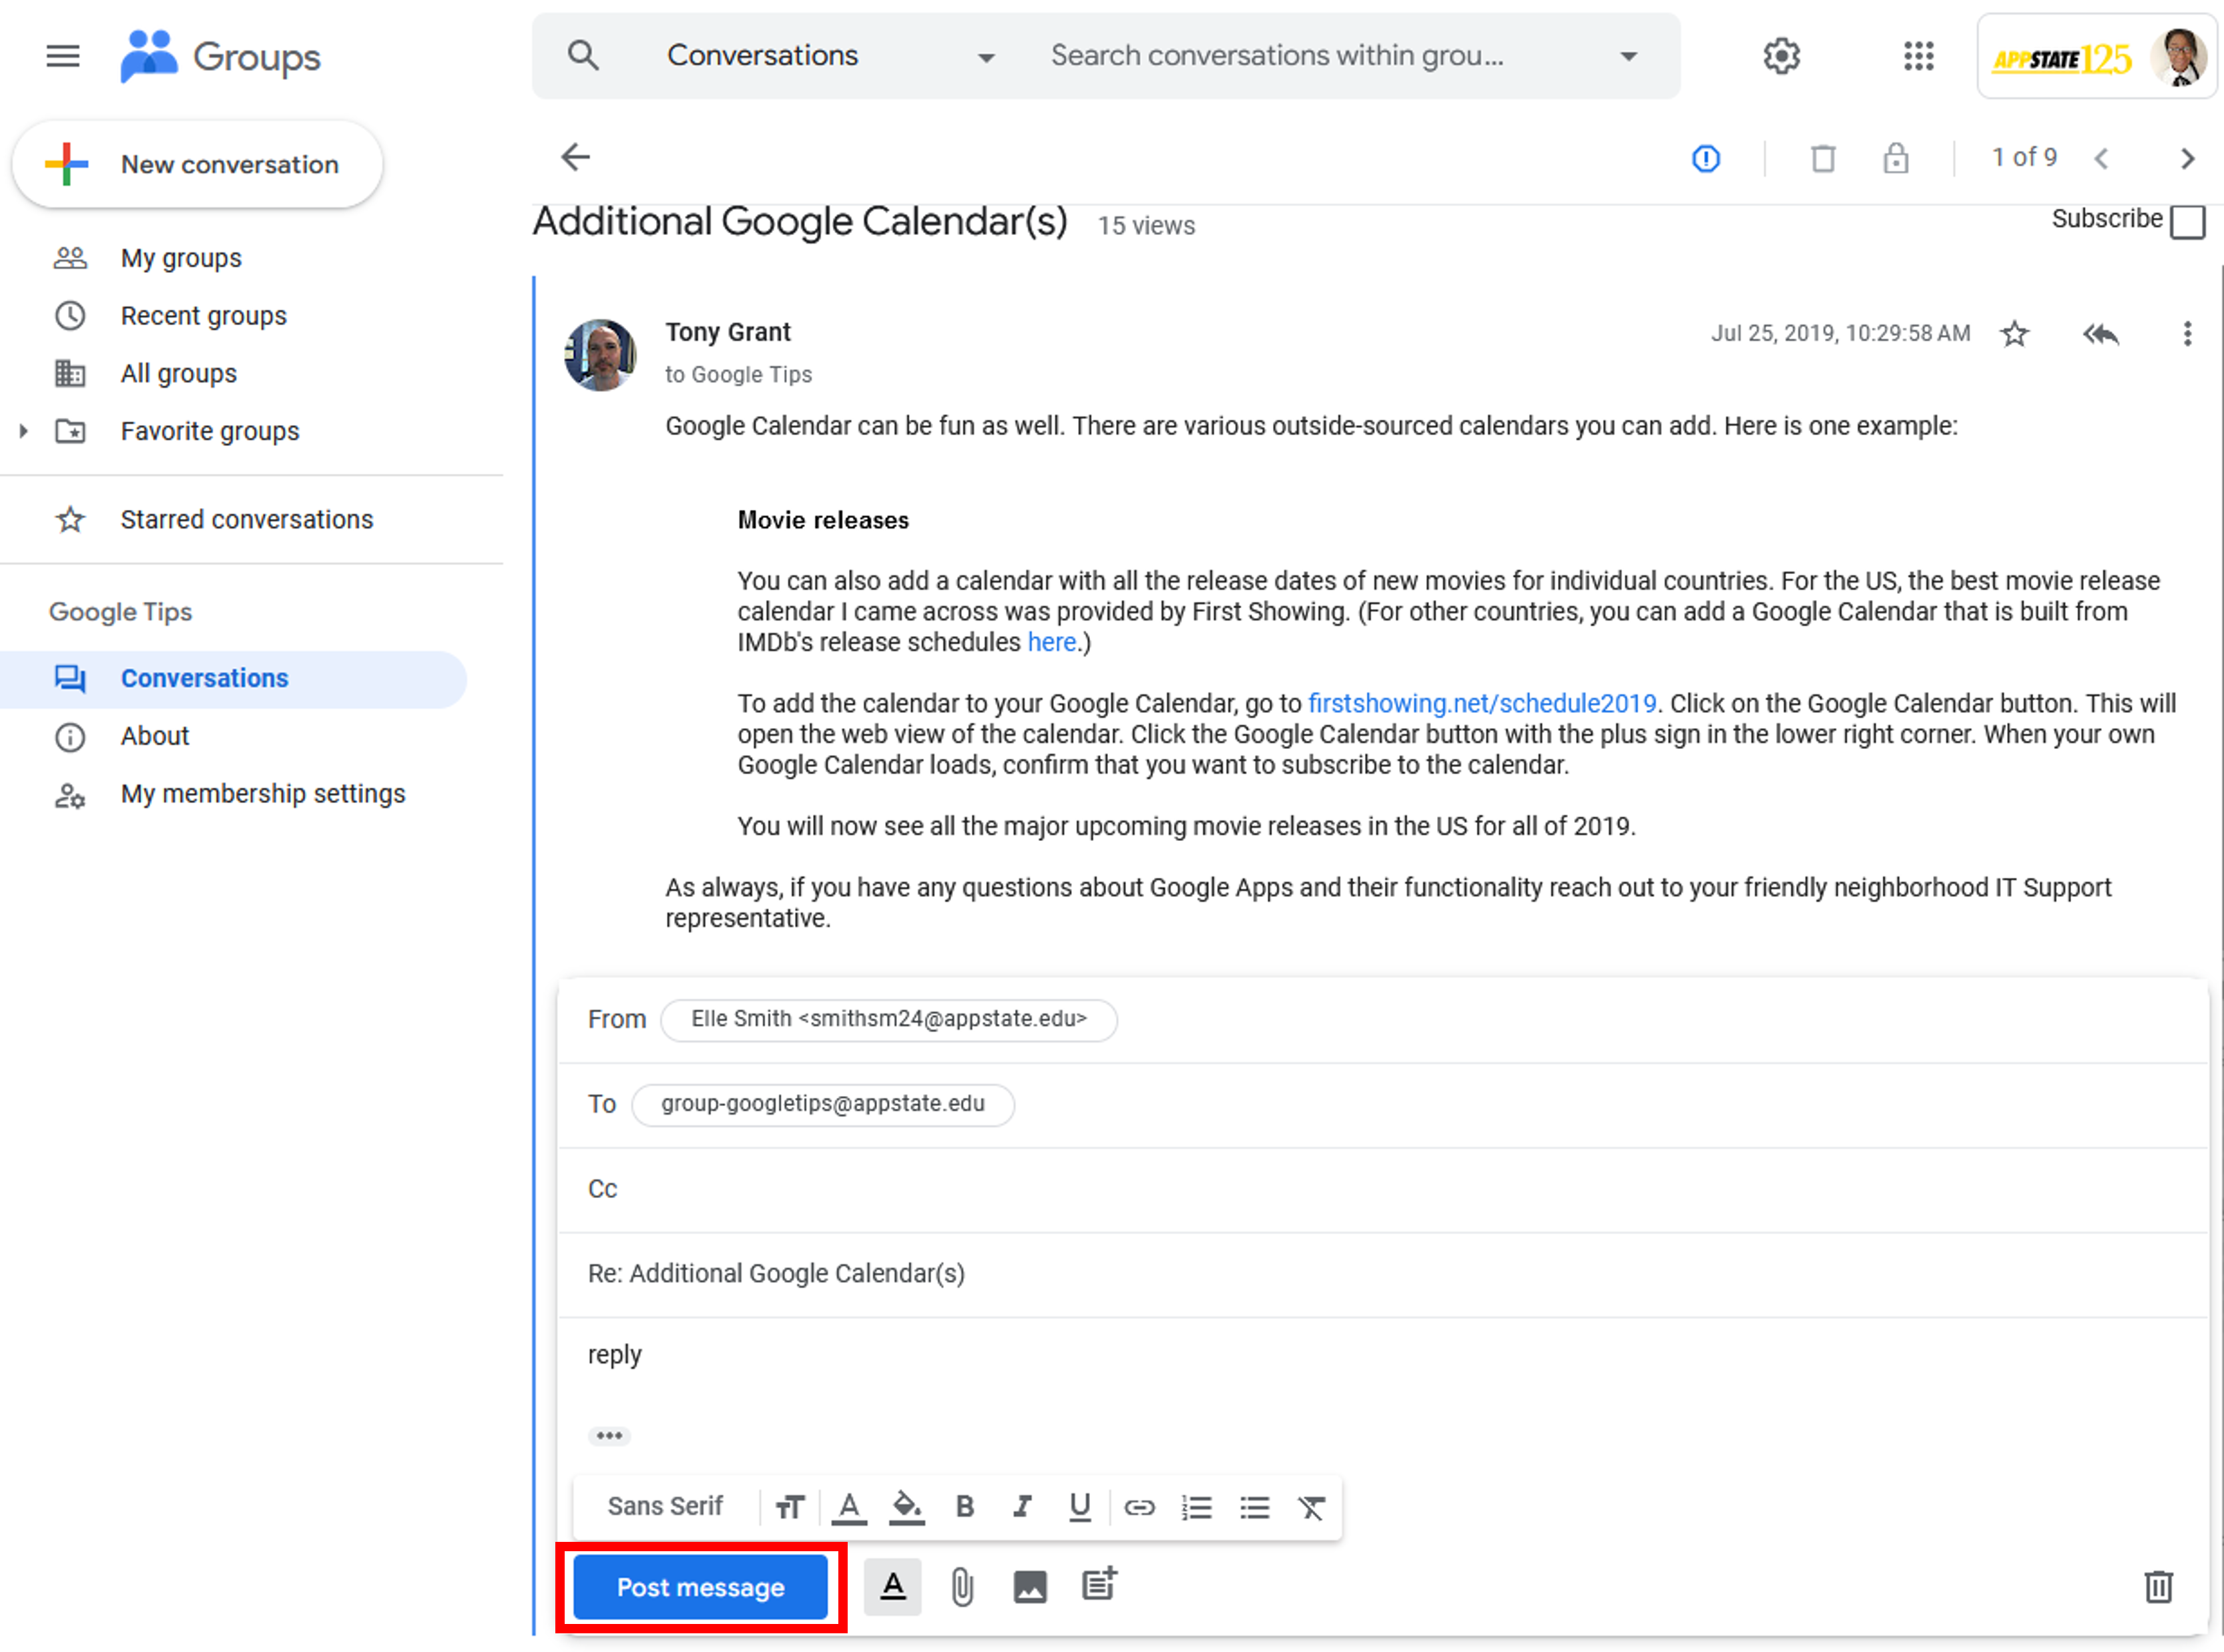
Task: Click the attach file paperclip icon
Action: point(961,1587)
